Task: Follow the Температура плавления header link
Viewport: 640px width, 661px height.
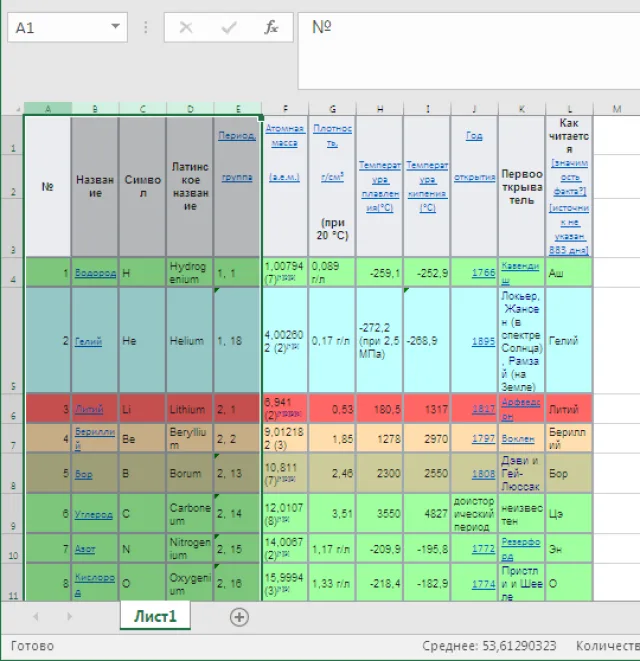Action: [380, 186]
